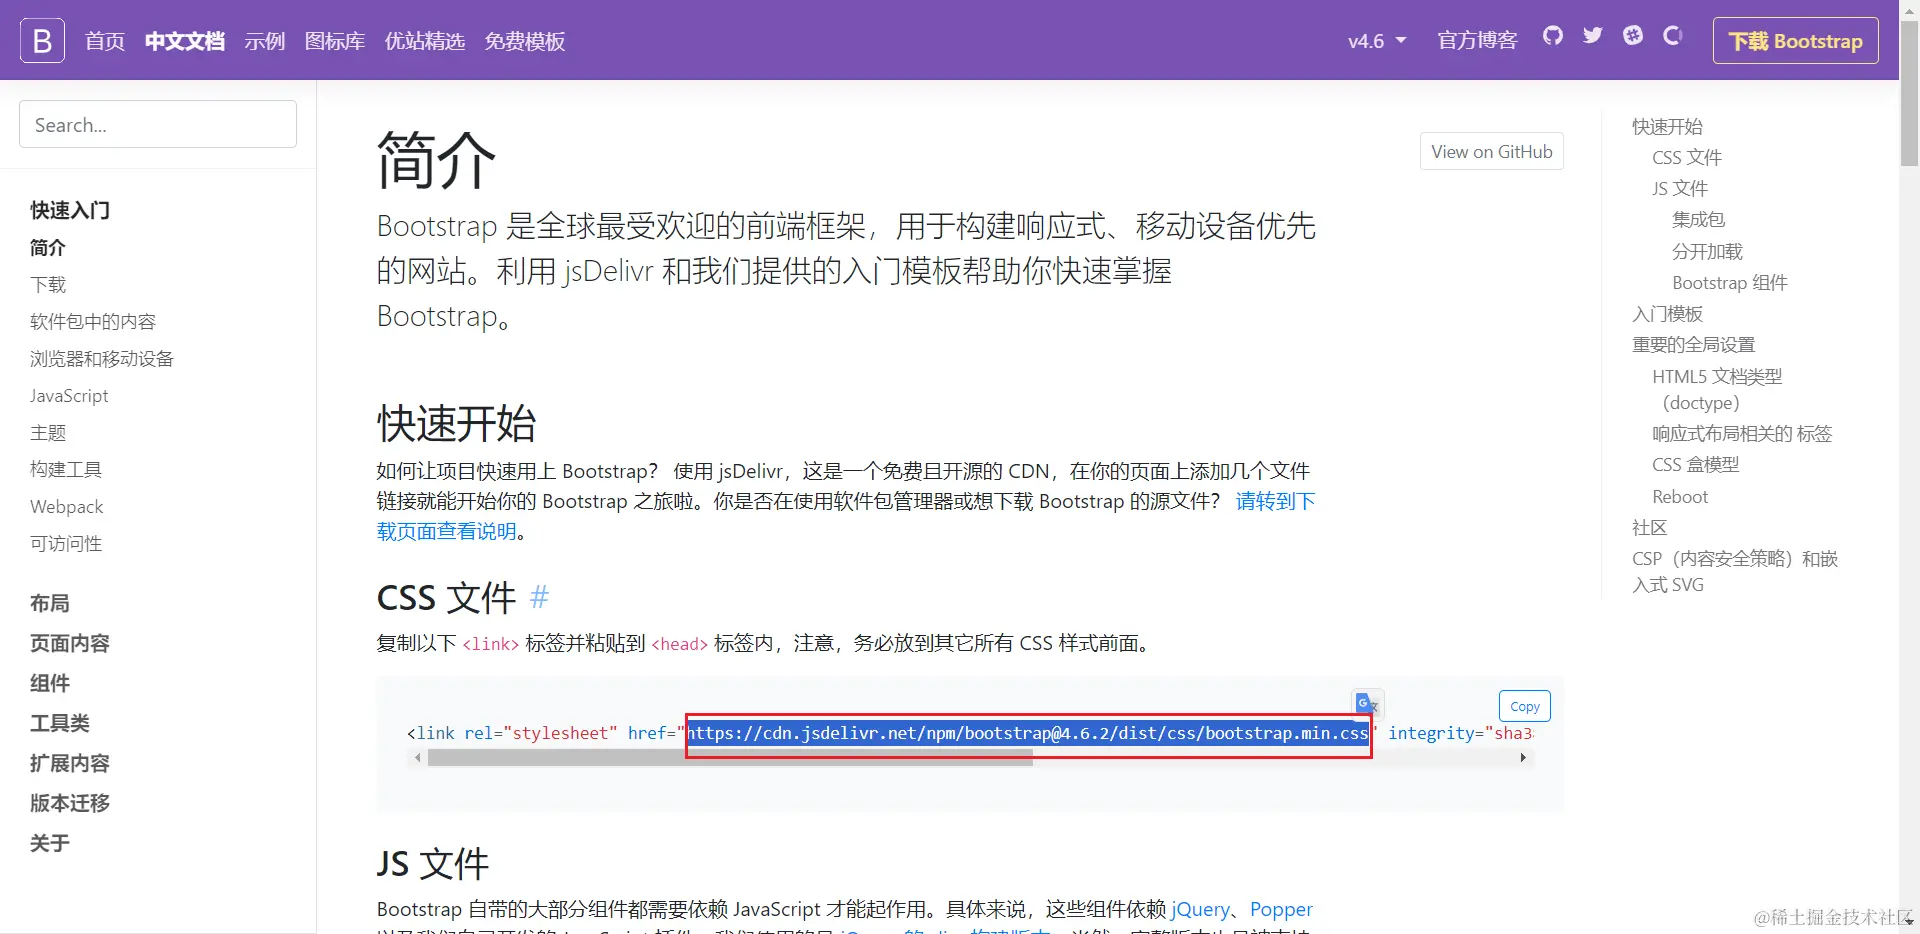Select 首页 in the top navigation
Image resolution: width=1920 pixels, height=934 pixels.
[x=103, y=41]
